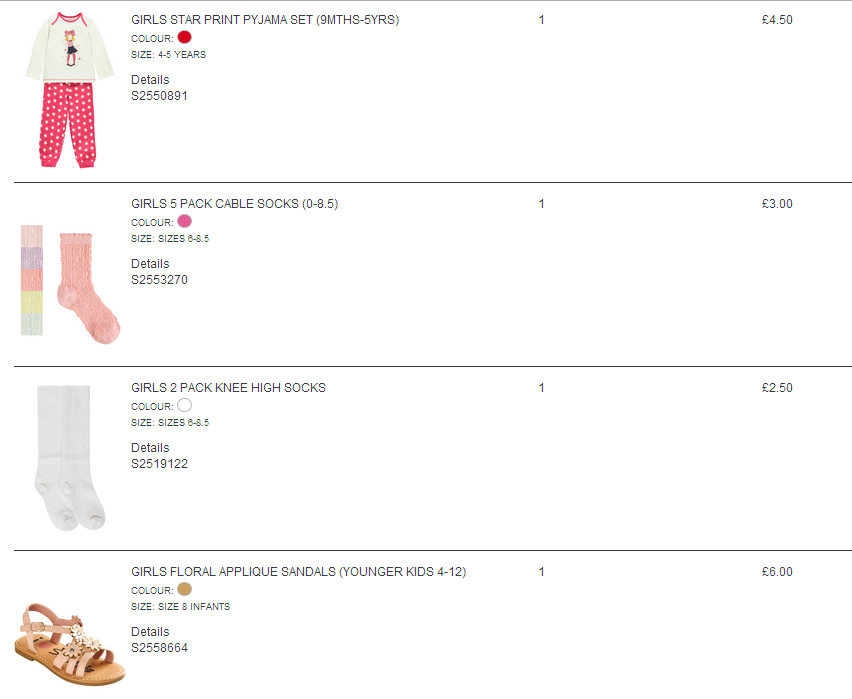852x699 pixels.
Task: View Details for pyjama set S2550891
Action: [150, 80]
